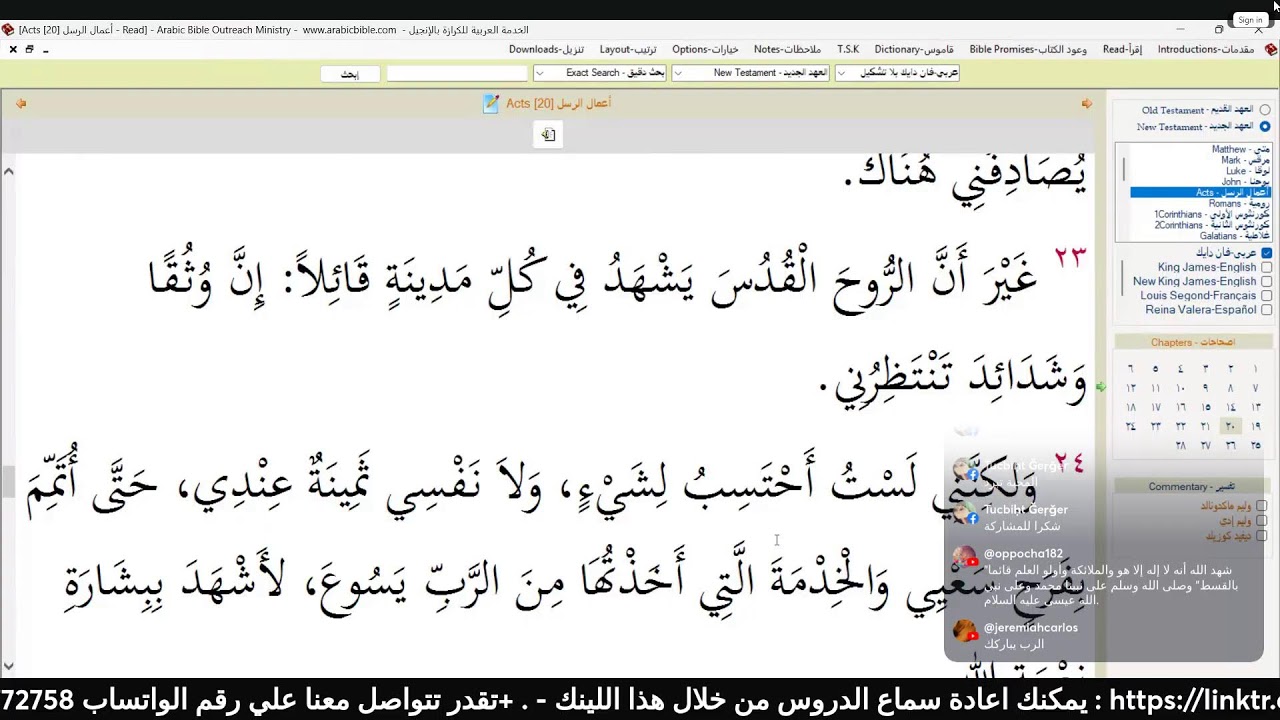Go to the next chapter with right orange arrow
This screenshot has height=720, width=1280.
coord(1087,103)
